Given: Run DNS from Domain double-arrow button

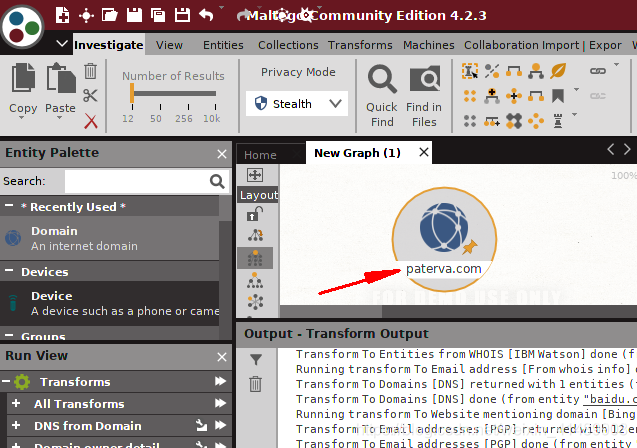Looking at the screenshot, I should [x=221, y=425].
